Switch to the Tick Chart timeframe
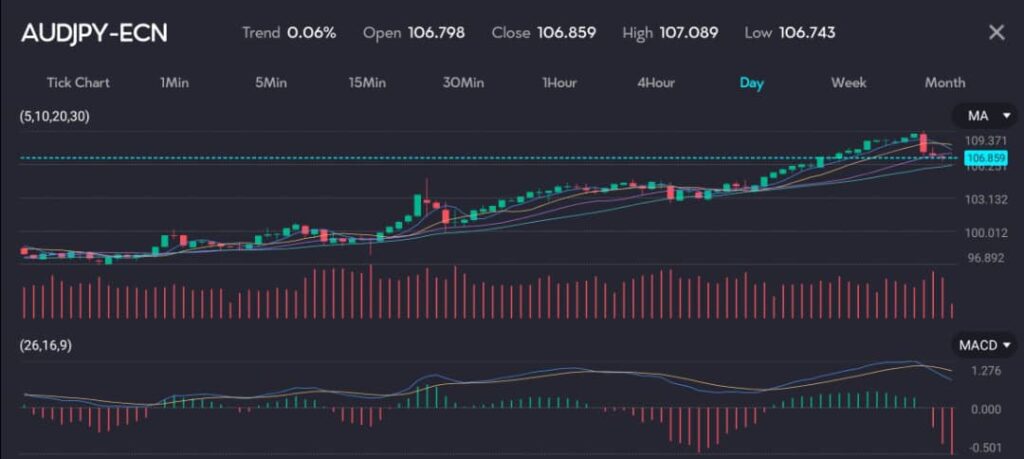The height and width of the screenshot is (459, 1024). tap(78, 83)
